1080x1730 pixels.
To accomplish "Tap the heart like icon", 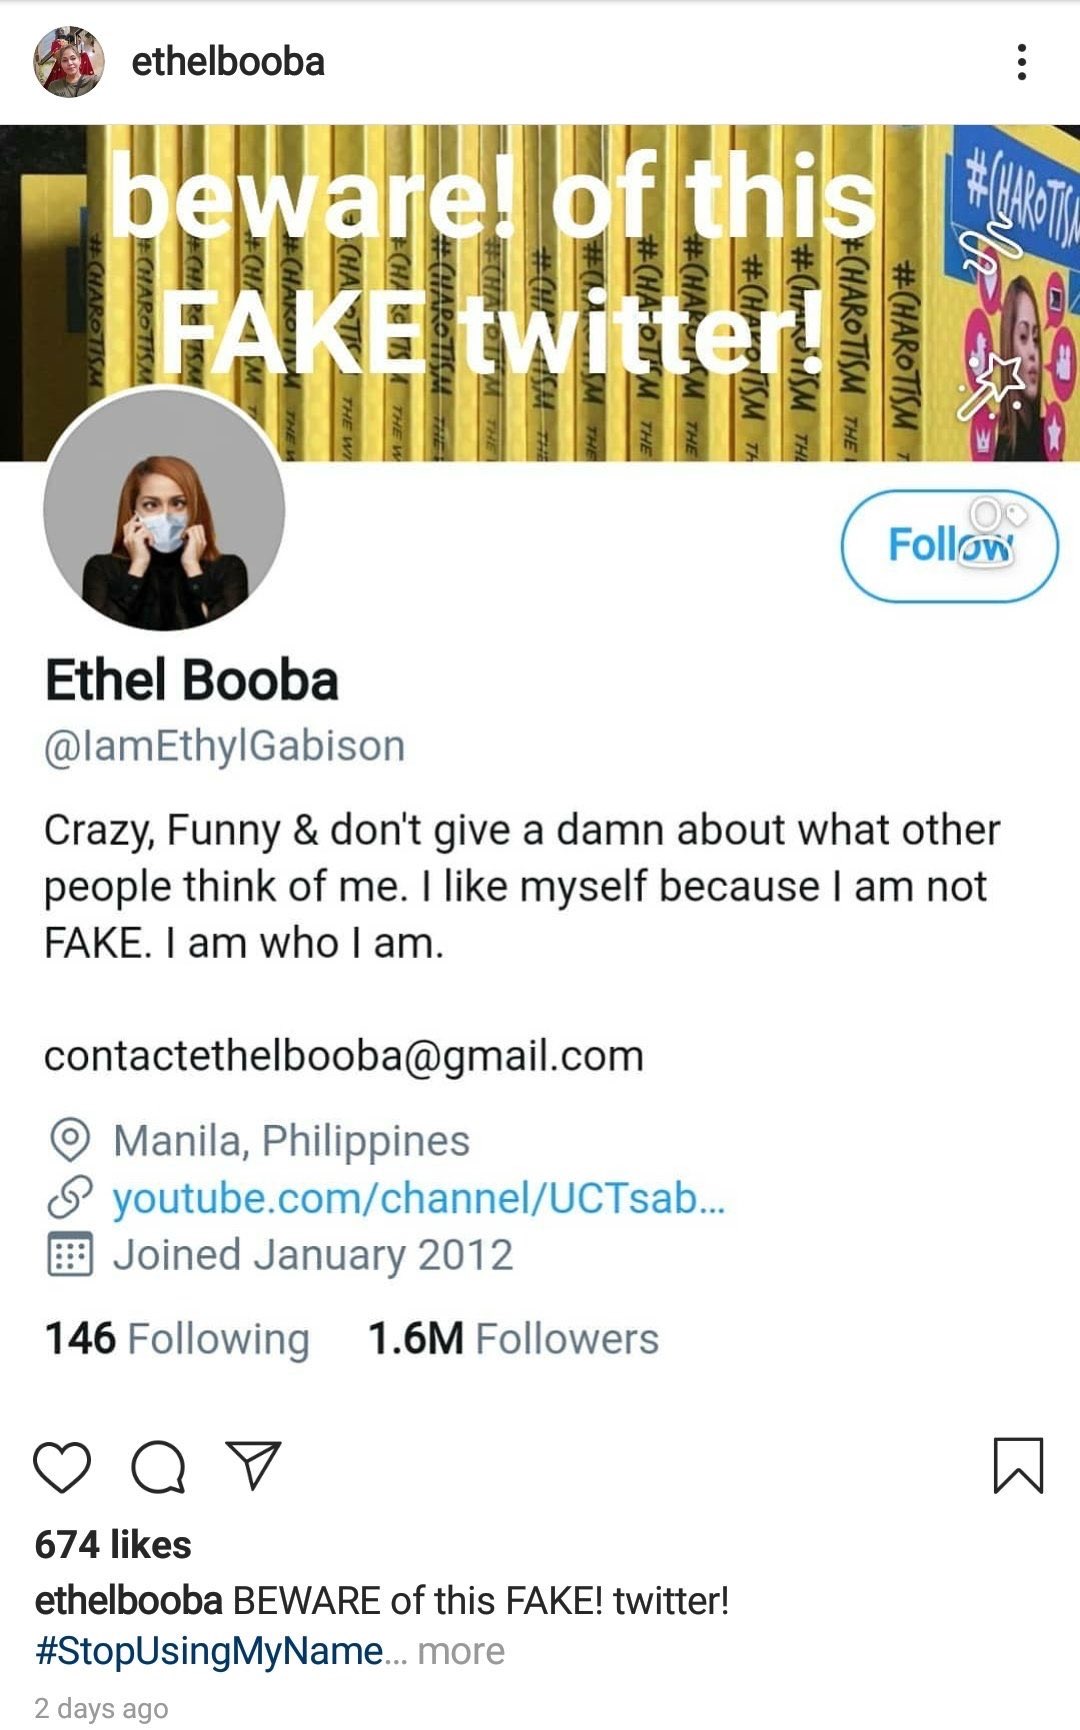I will click(x=62, y=1467).
